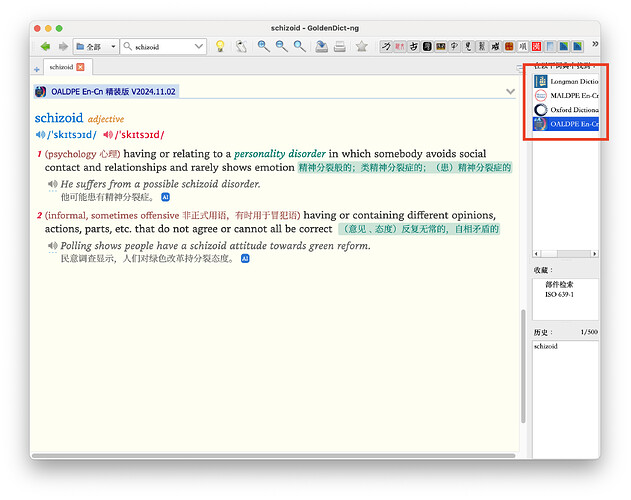Play the red American pronunciation audio
Viewport: 631px width, 500px height.
pyautogui.click(x=108, y=134)
